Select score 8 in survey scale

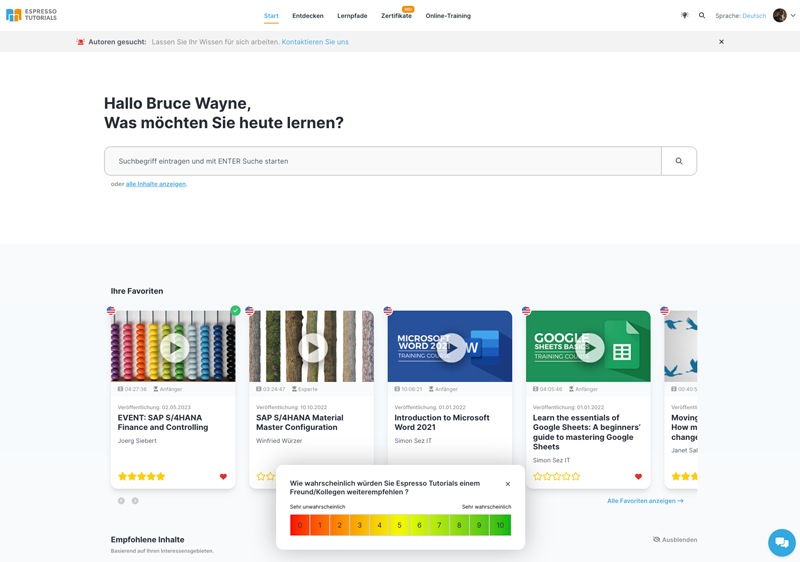tap(459, 525)
